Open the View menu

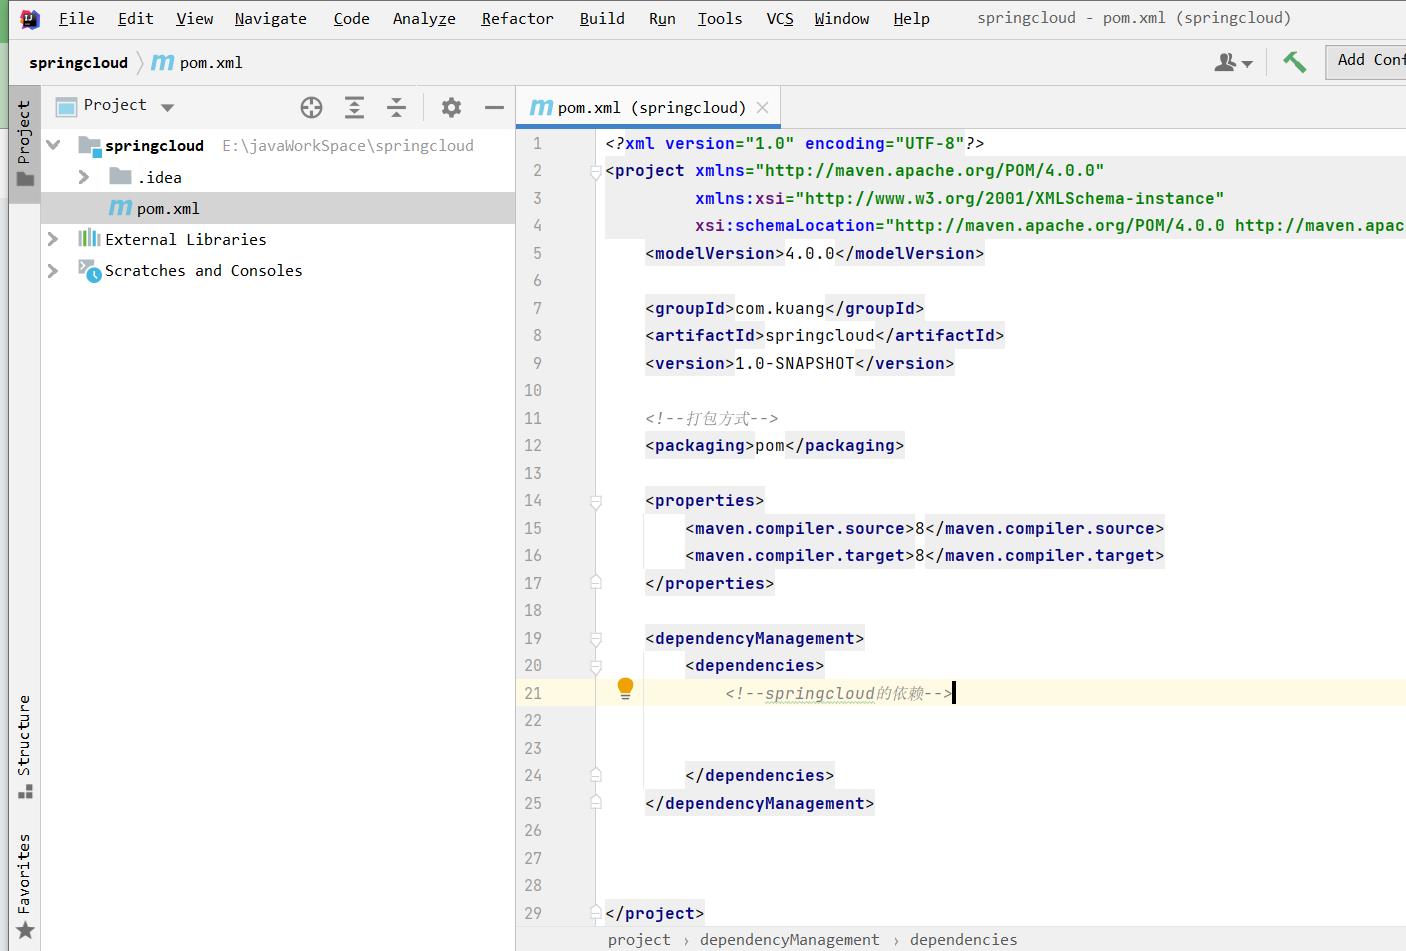pos(194,18)
